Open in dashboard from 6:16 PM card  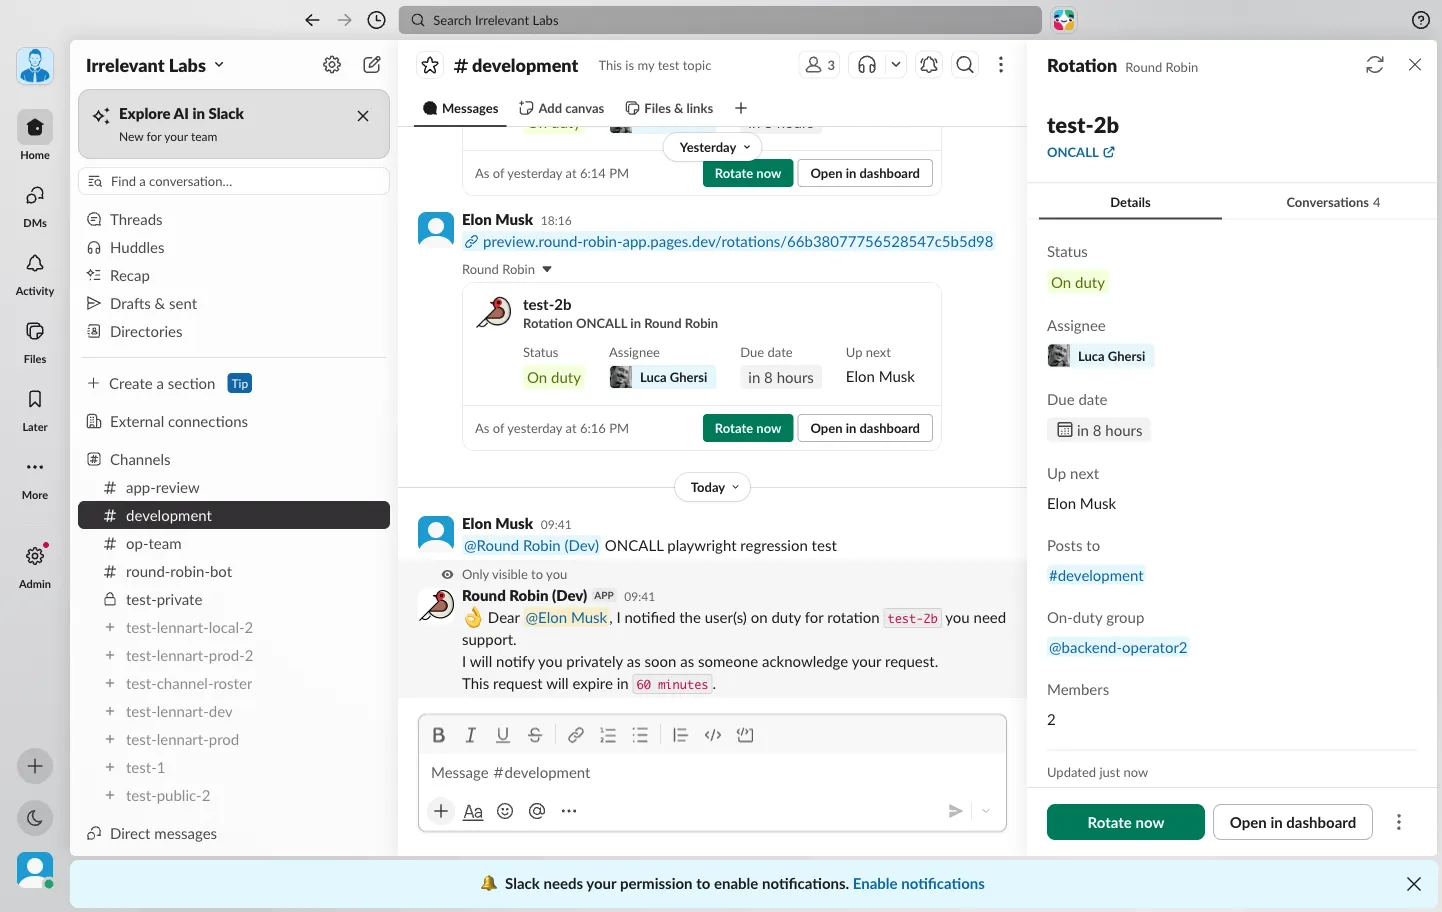click(x=865, y=428)
